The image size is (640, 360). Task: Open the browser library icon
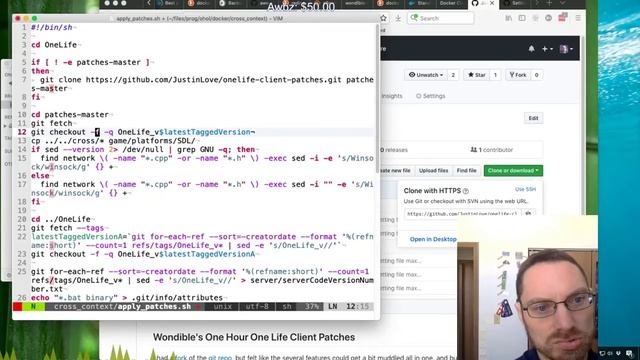tap(509, 18)
